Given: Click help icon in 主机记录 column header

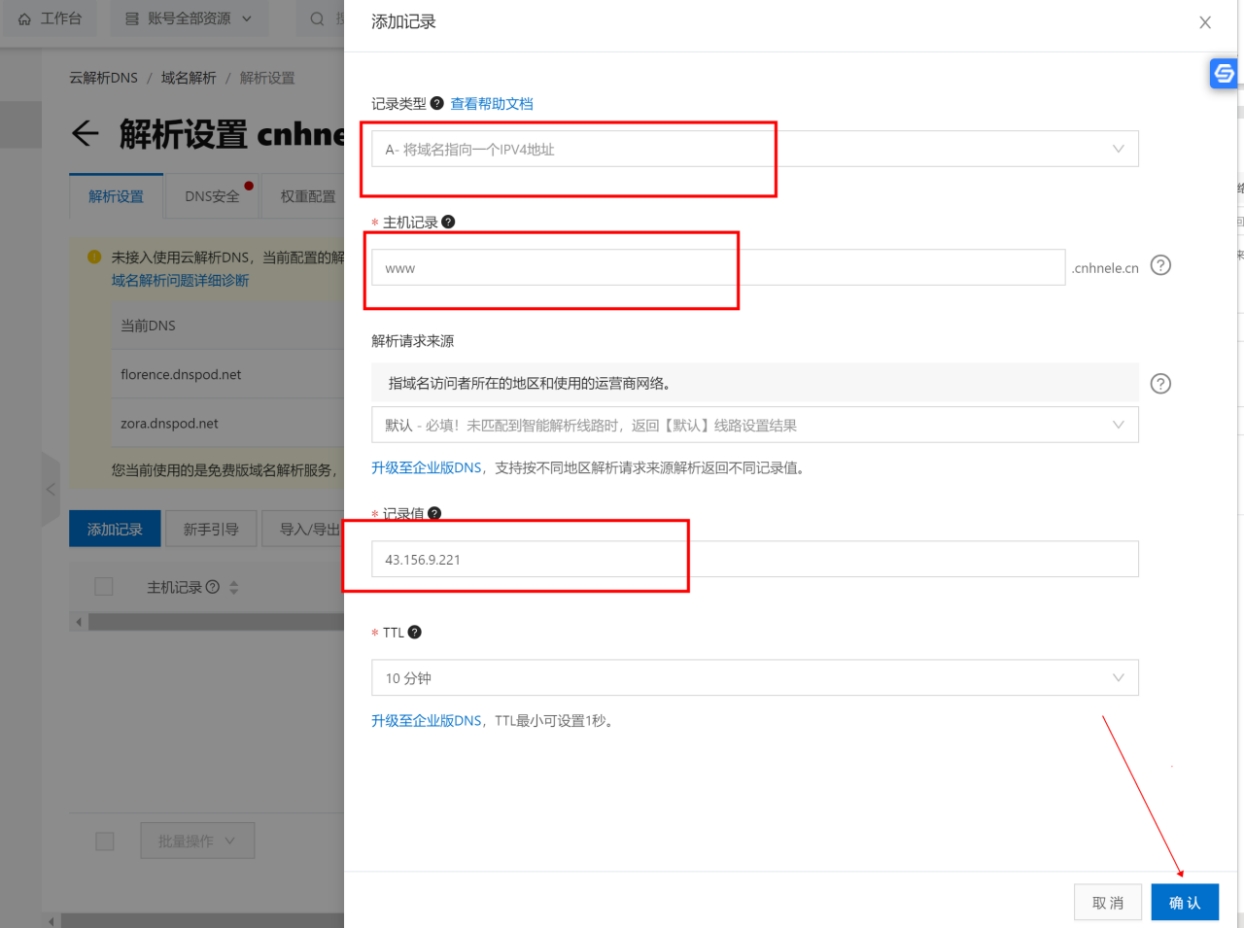Looking at the screenshot, I should pyautogui.click(x=212, y=587).
